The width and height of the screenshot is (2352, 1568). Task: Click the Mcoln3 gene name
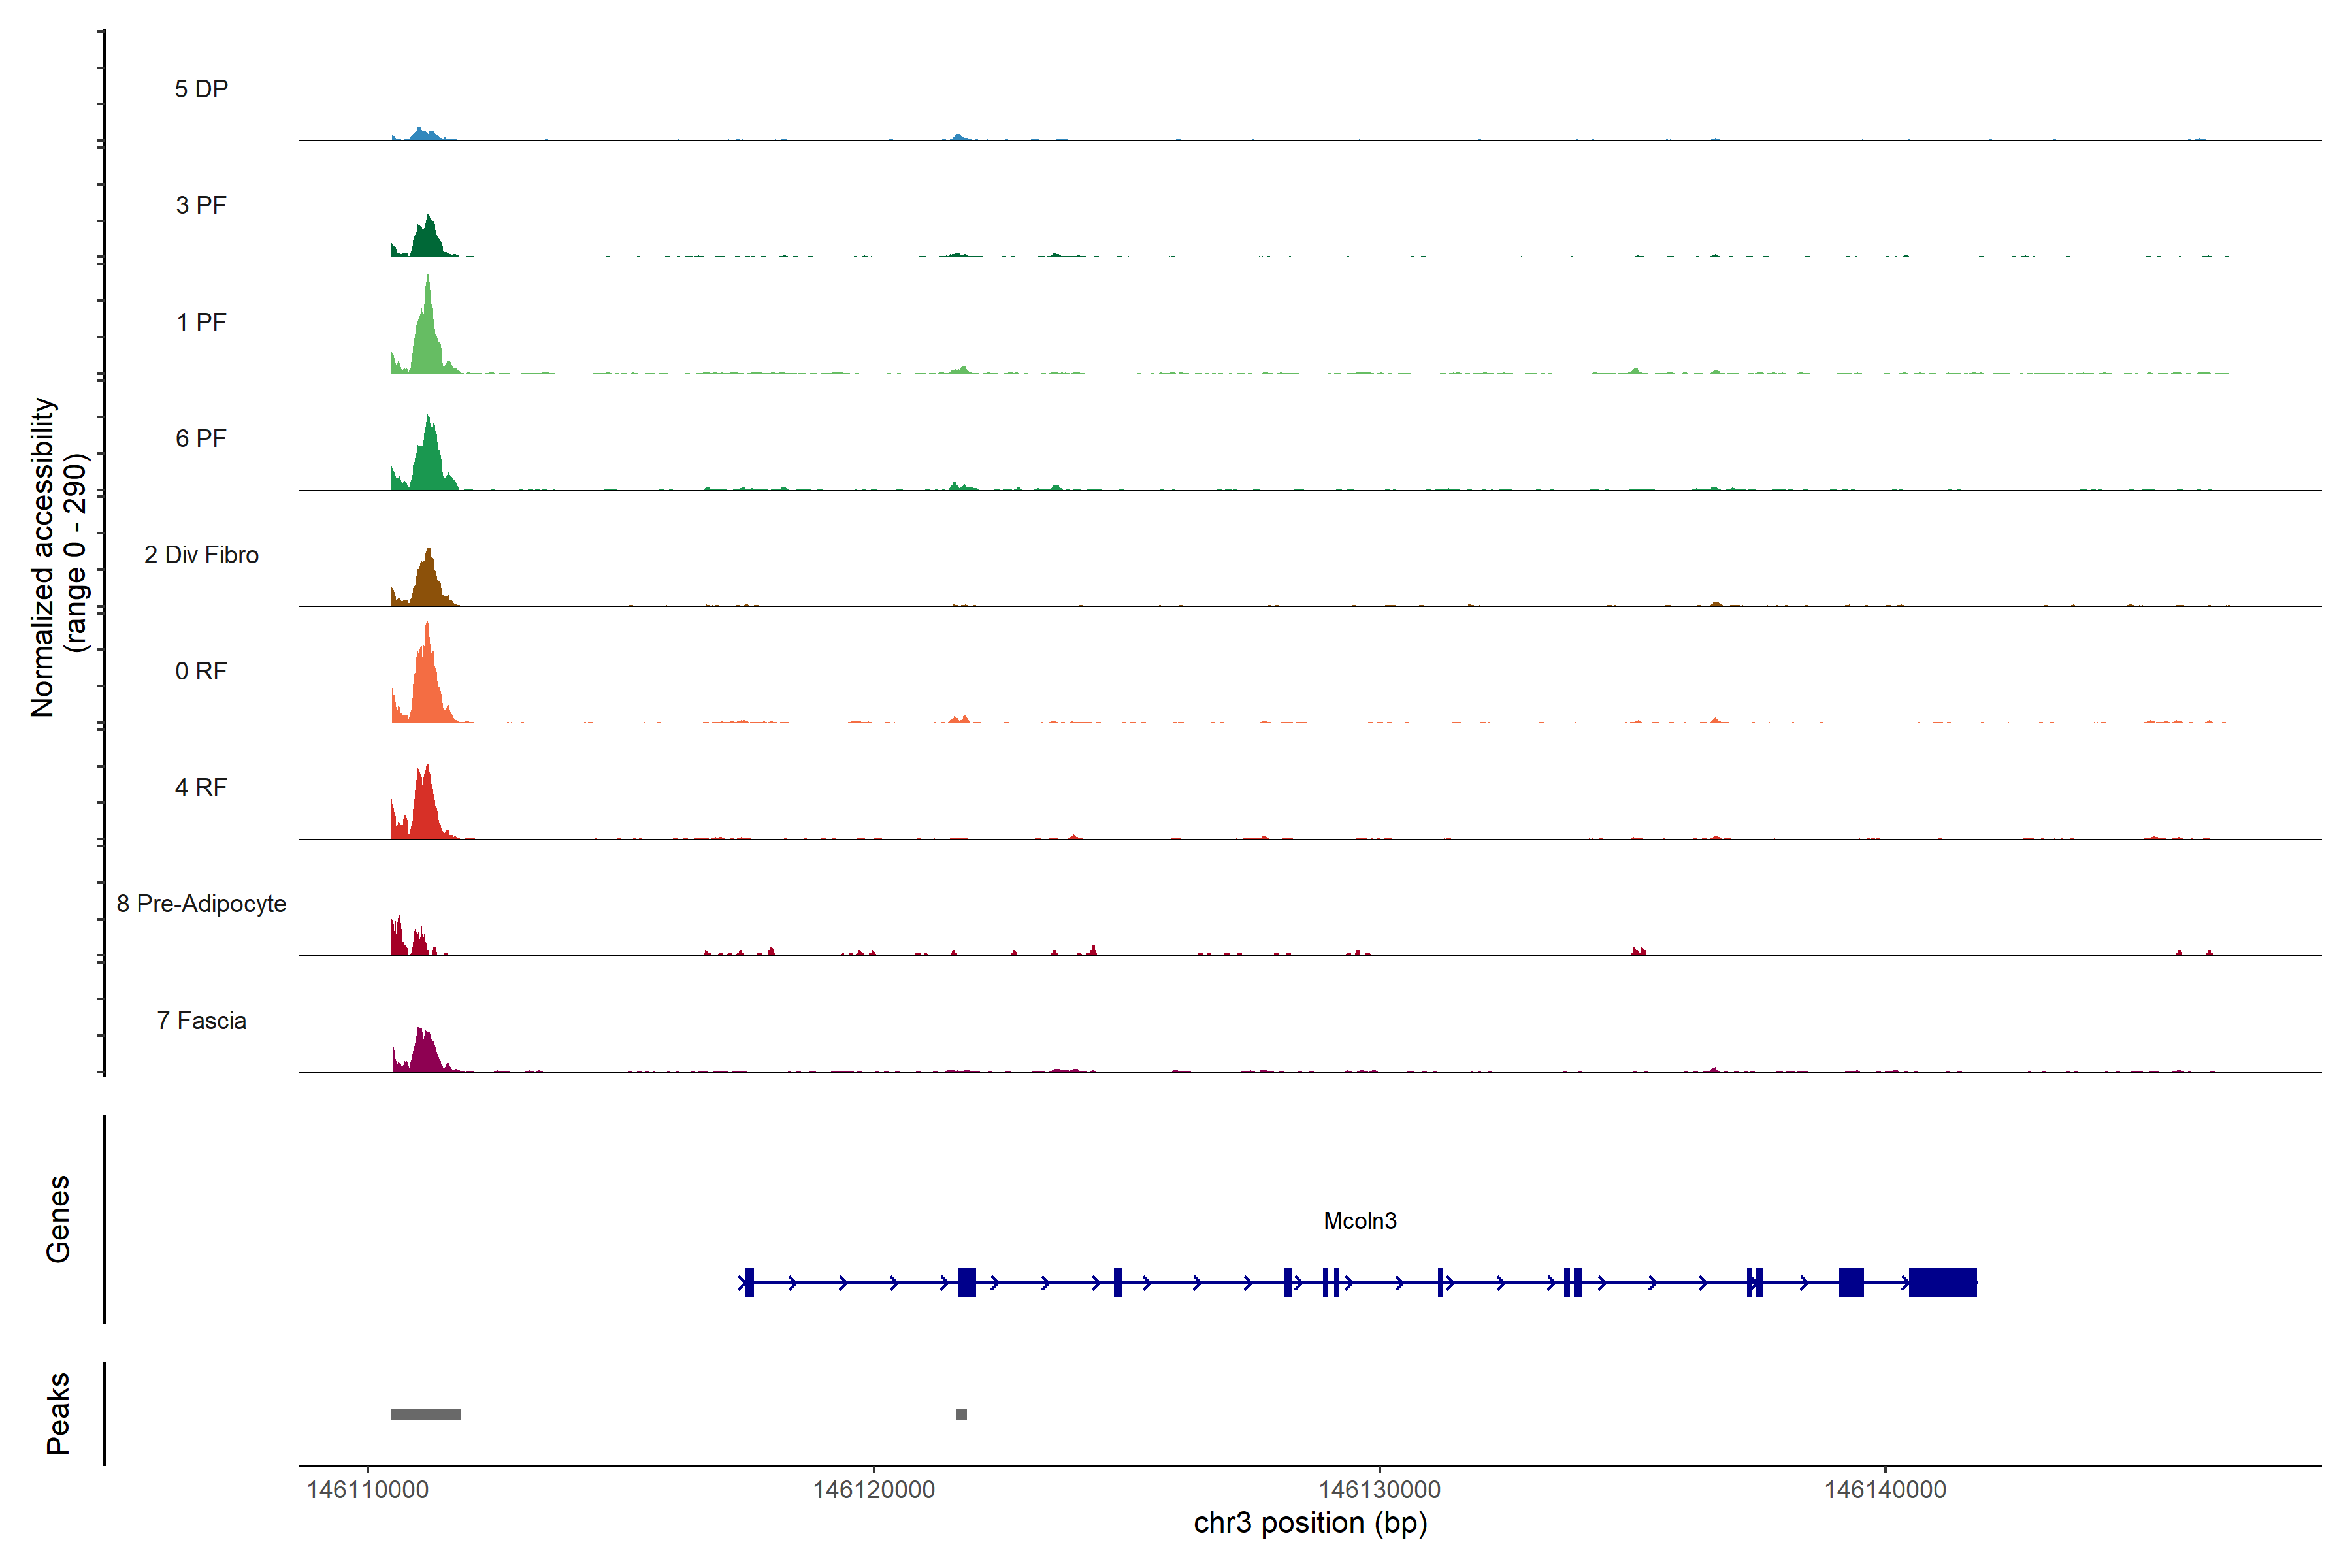[1359, 1221]
